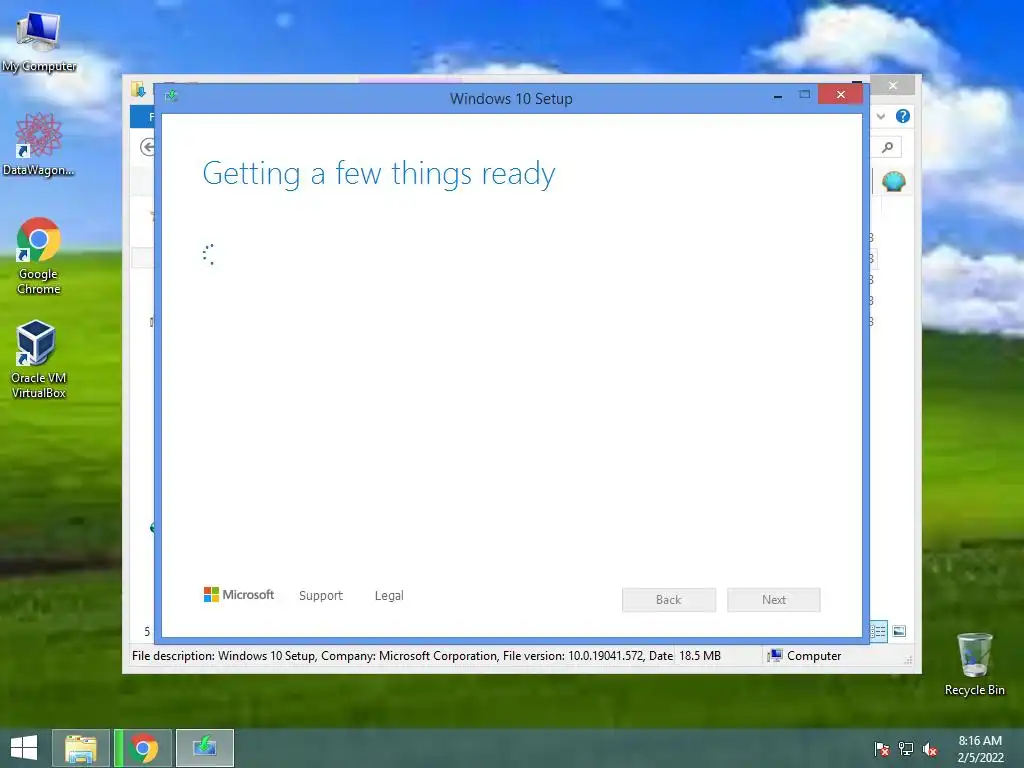Open the My Computer desktop icon
1024x768 pixels.
coord(39,40)
